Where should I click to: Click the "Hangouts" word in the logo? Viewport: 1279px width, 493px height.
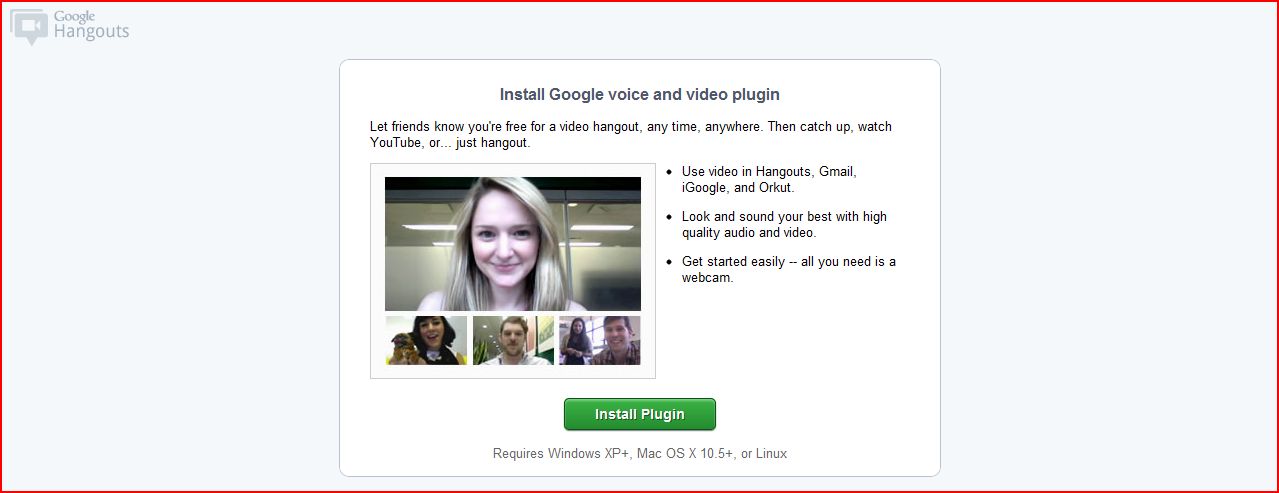pyautogui.click(x=91, y=32)
